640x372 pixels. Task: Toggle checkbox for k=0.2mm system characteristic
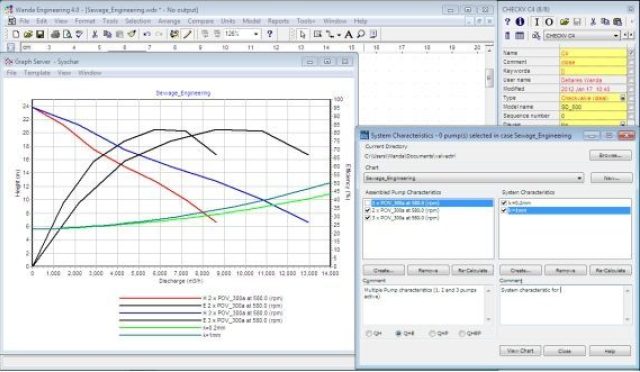504,203
